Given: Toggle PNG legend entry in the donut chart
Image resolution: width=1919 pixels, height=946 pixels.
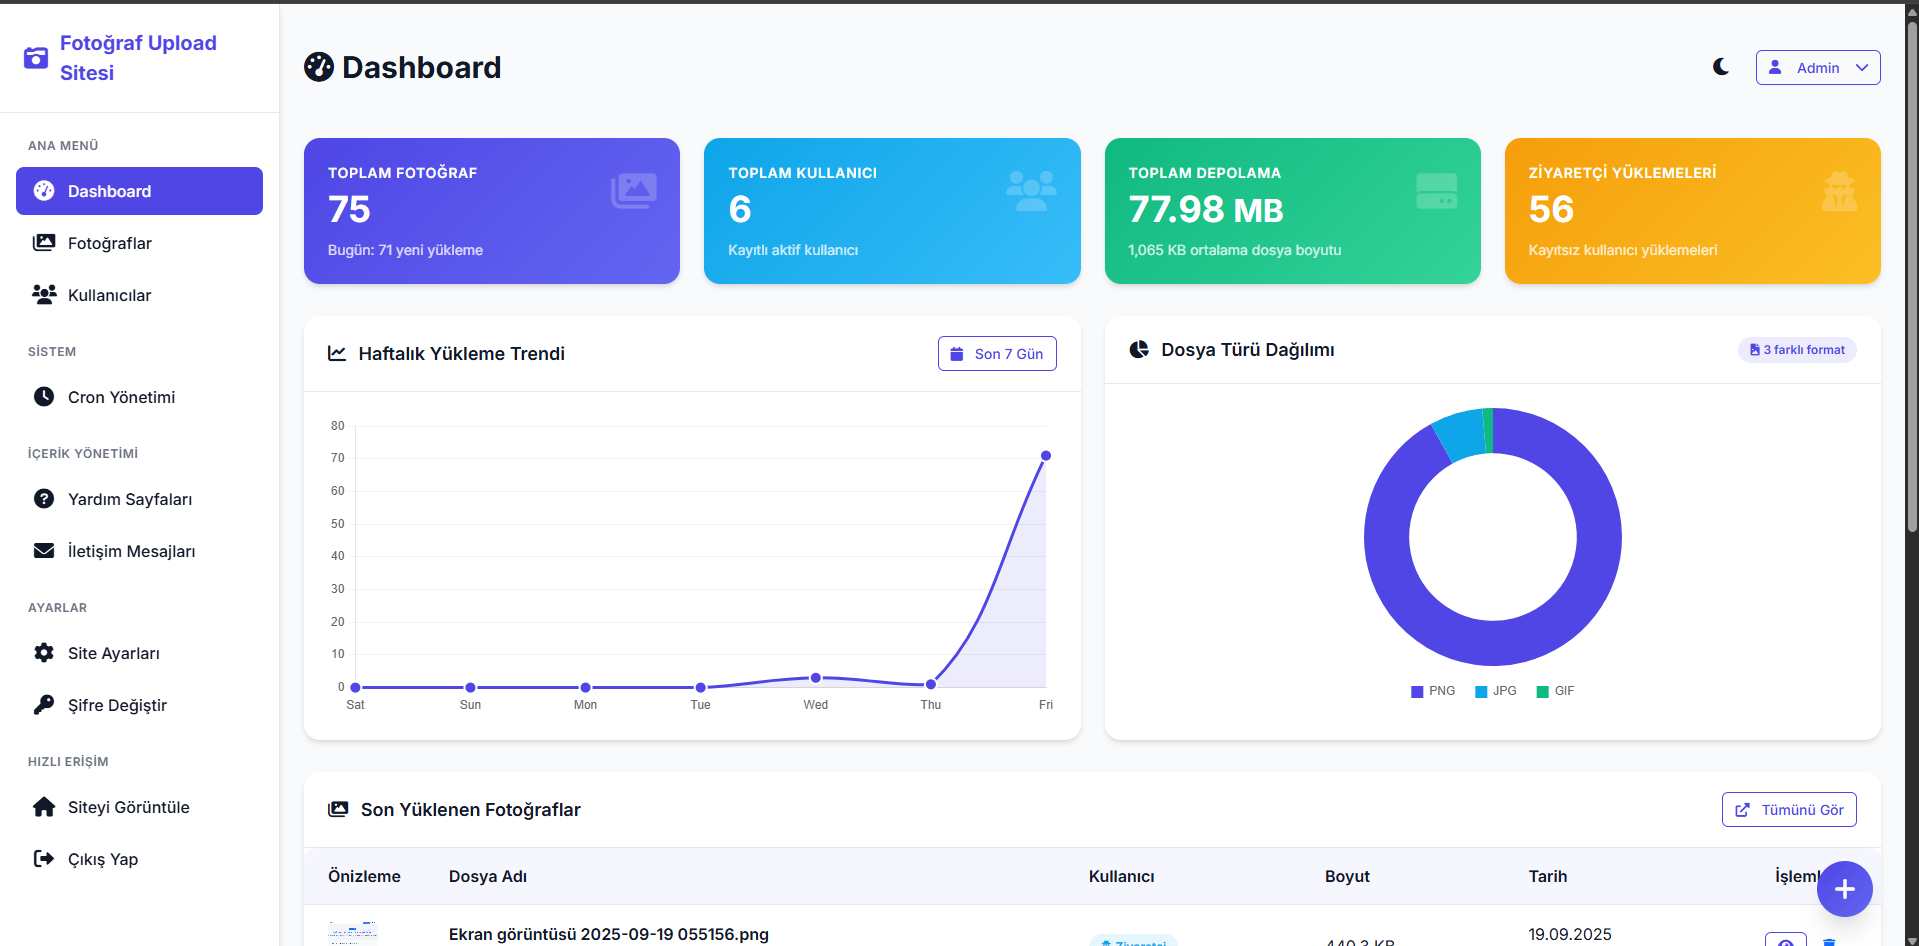Looking at the screenshot, I should [1432, 691].
